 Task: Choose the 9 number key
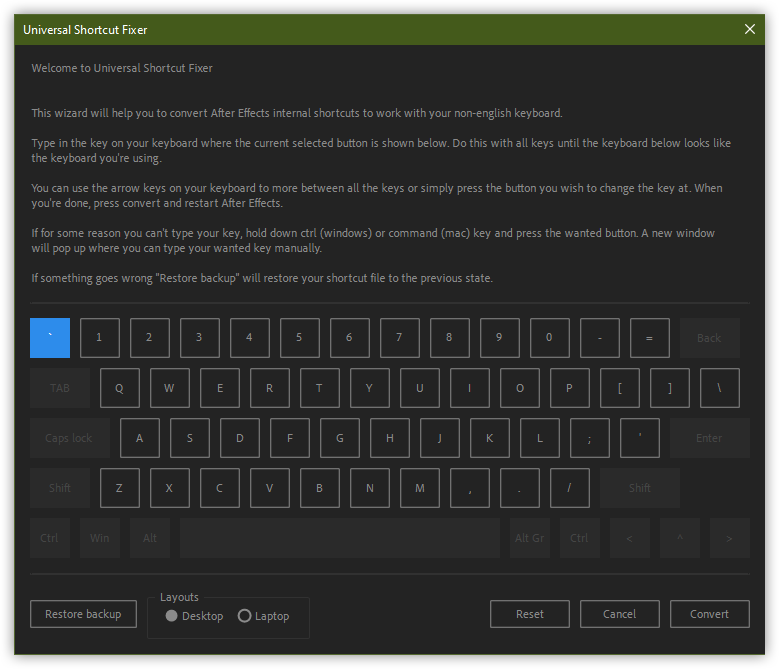(500, 338)
